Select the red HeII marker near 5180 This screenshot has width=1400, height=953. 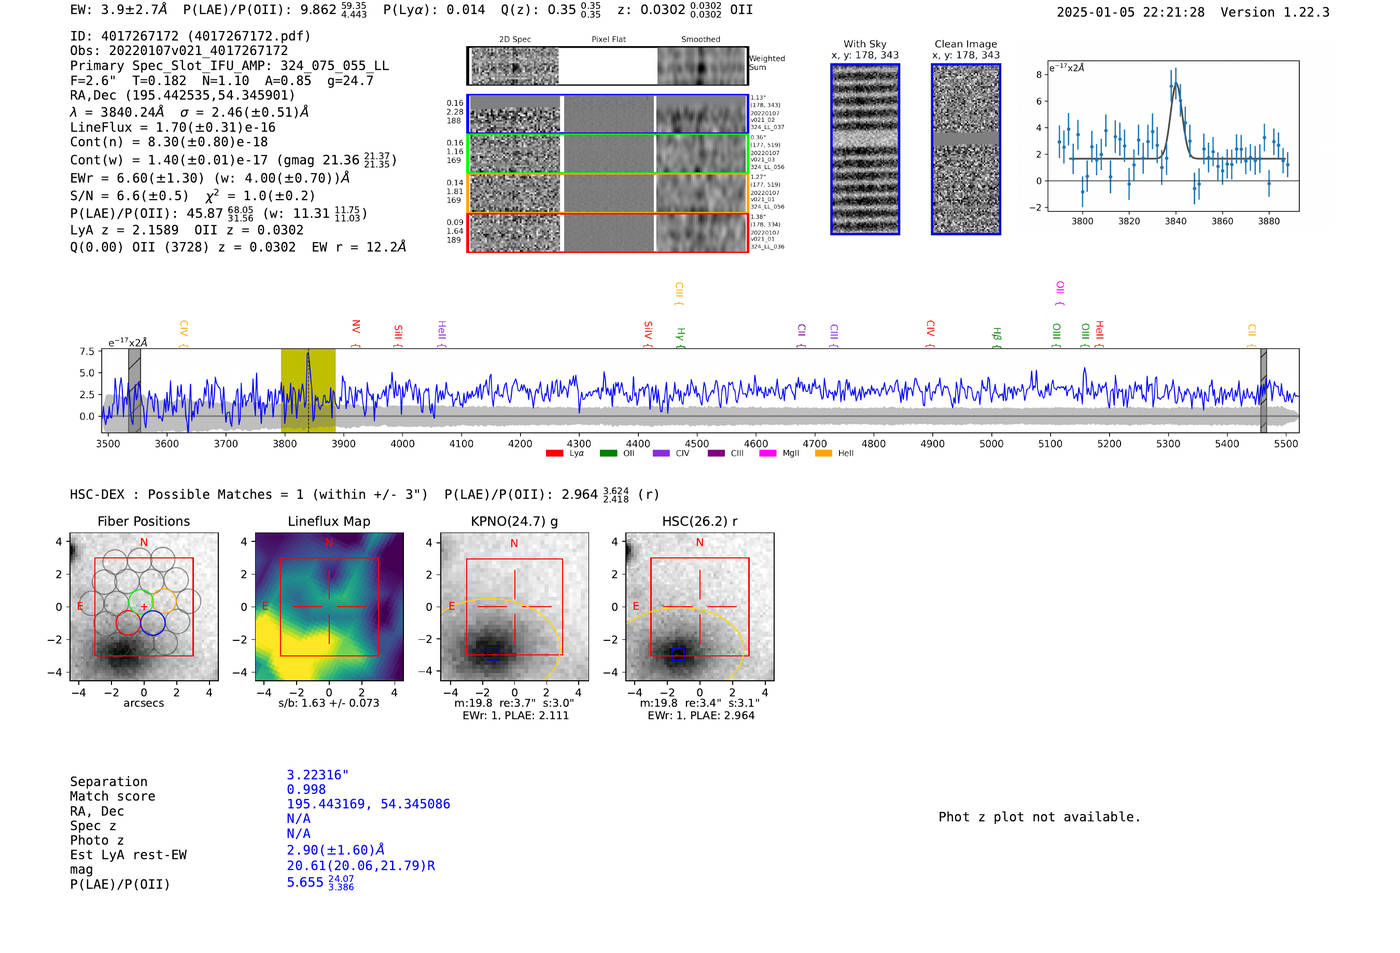click(1099, 334)
